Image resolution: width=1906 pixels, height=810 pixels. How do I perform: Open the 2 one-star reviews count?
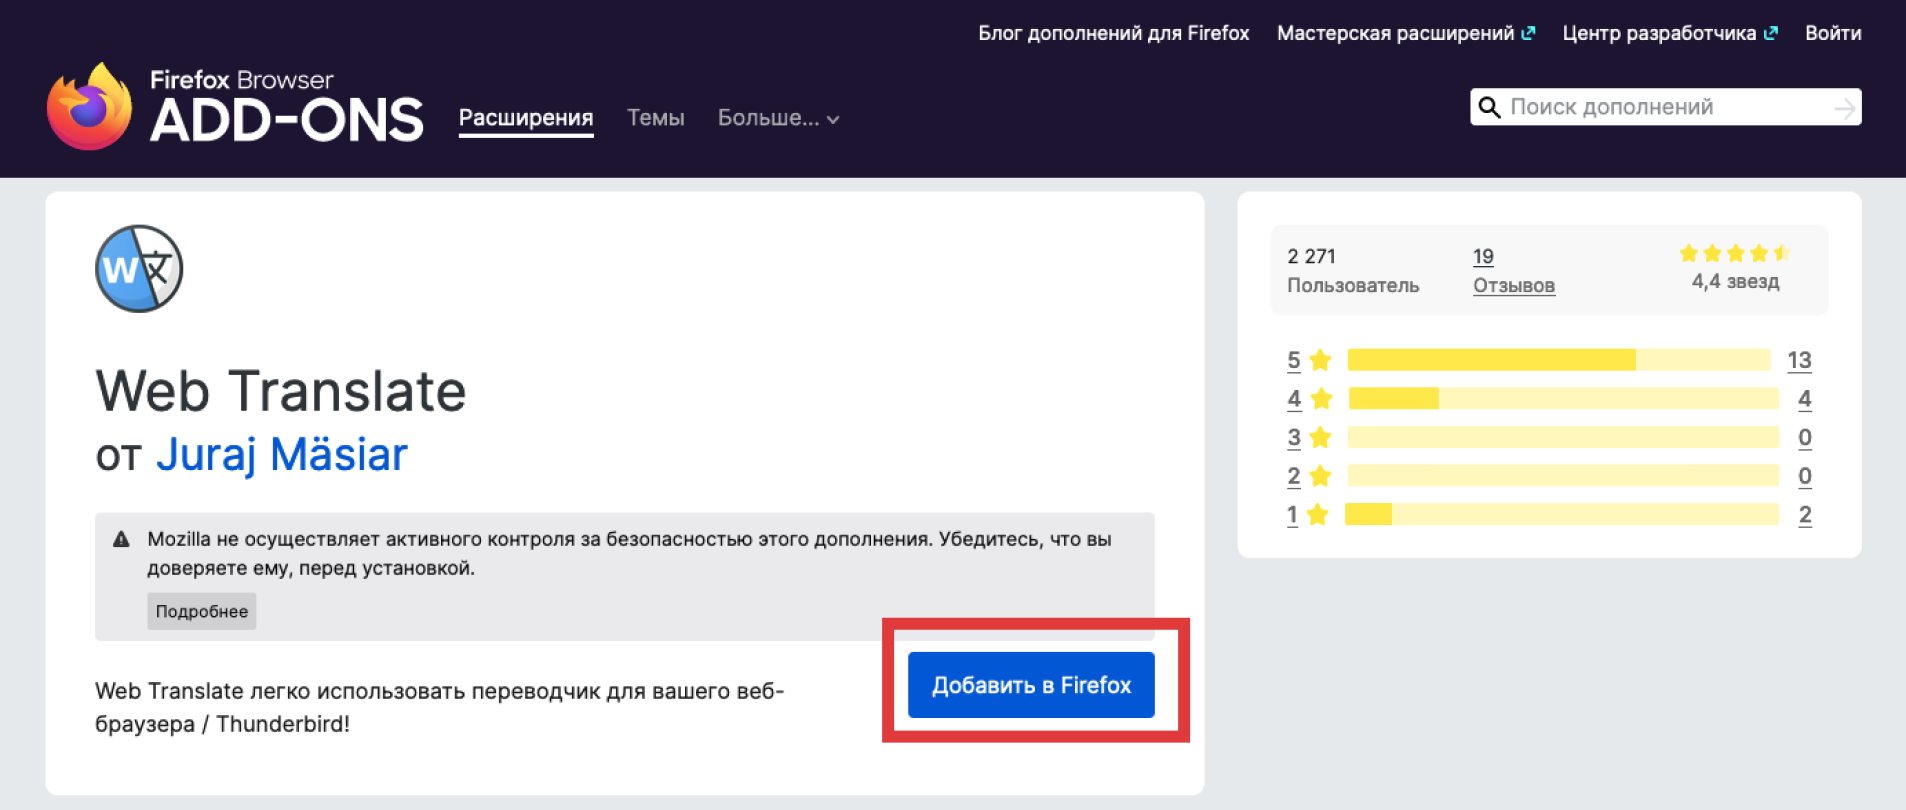tap(1805, 515)
